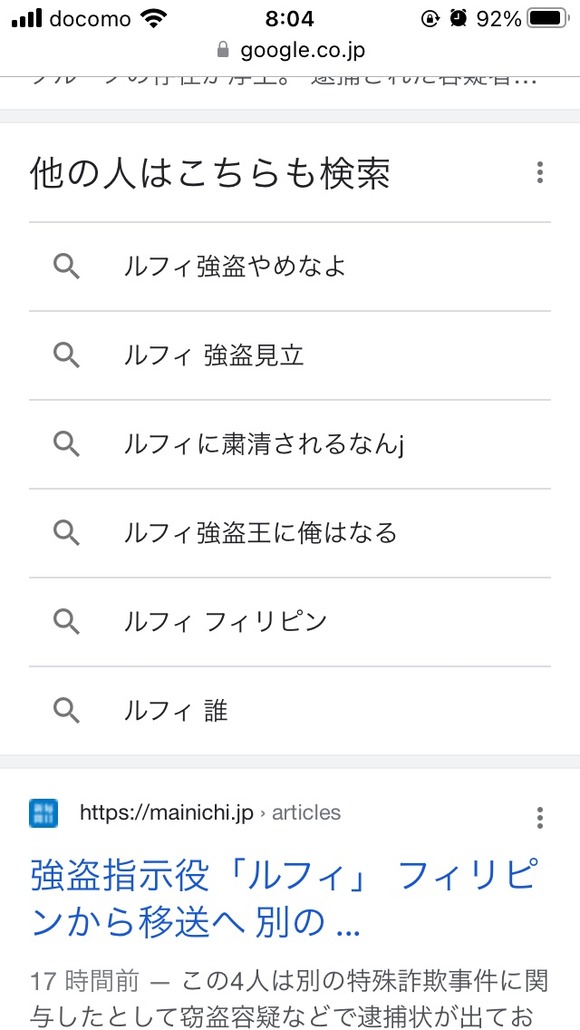Click the search icon beside ルフィ 誰
Image resolution: width=580 pixels, height=1030 pixels.
66,710
